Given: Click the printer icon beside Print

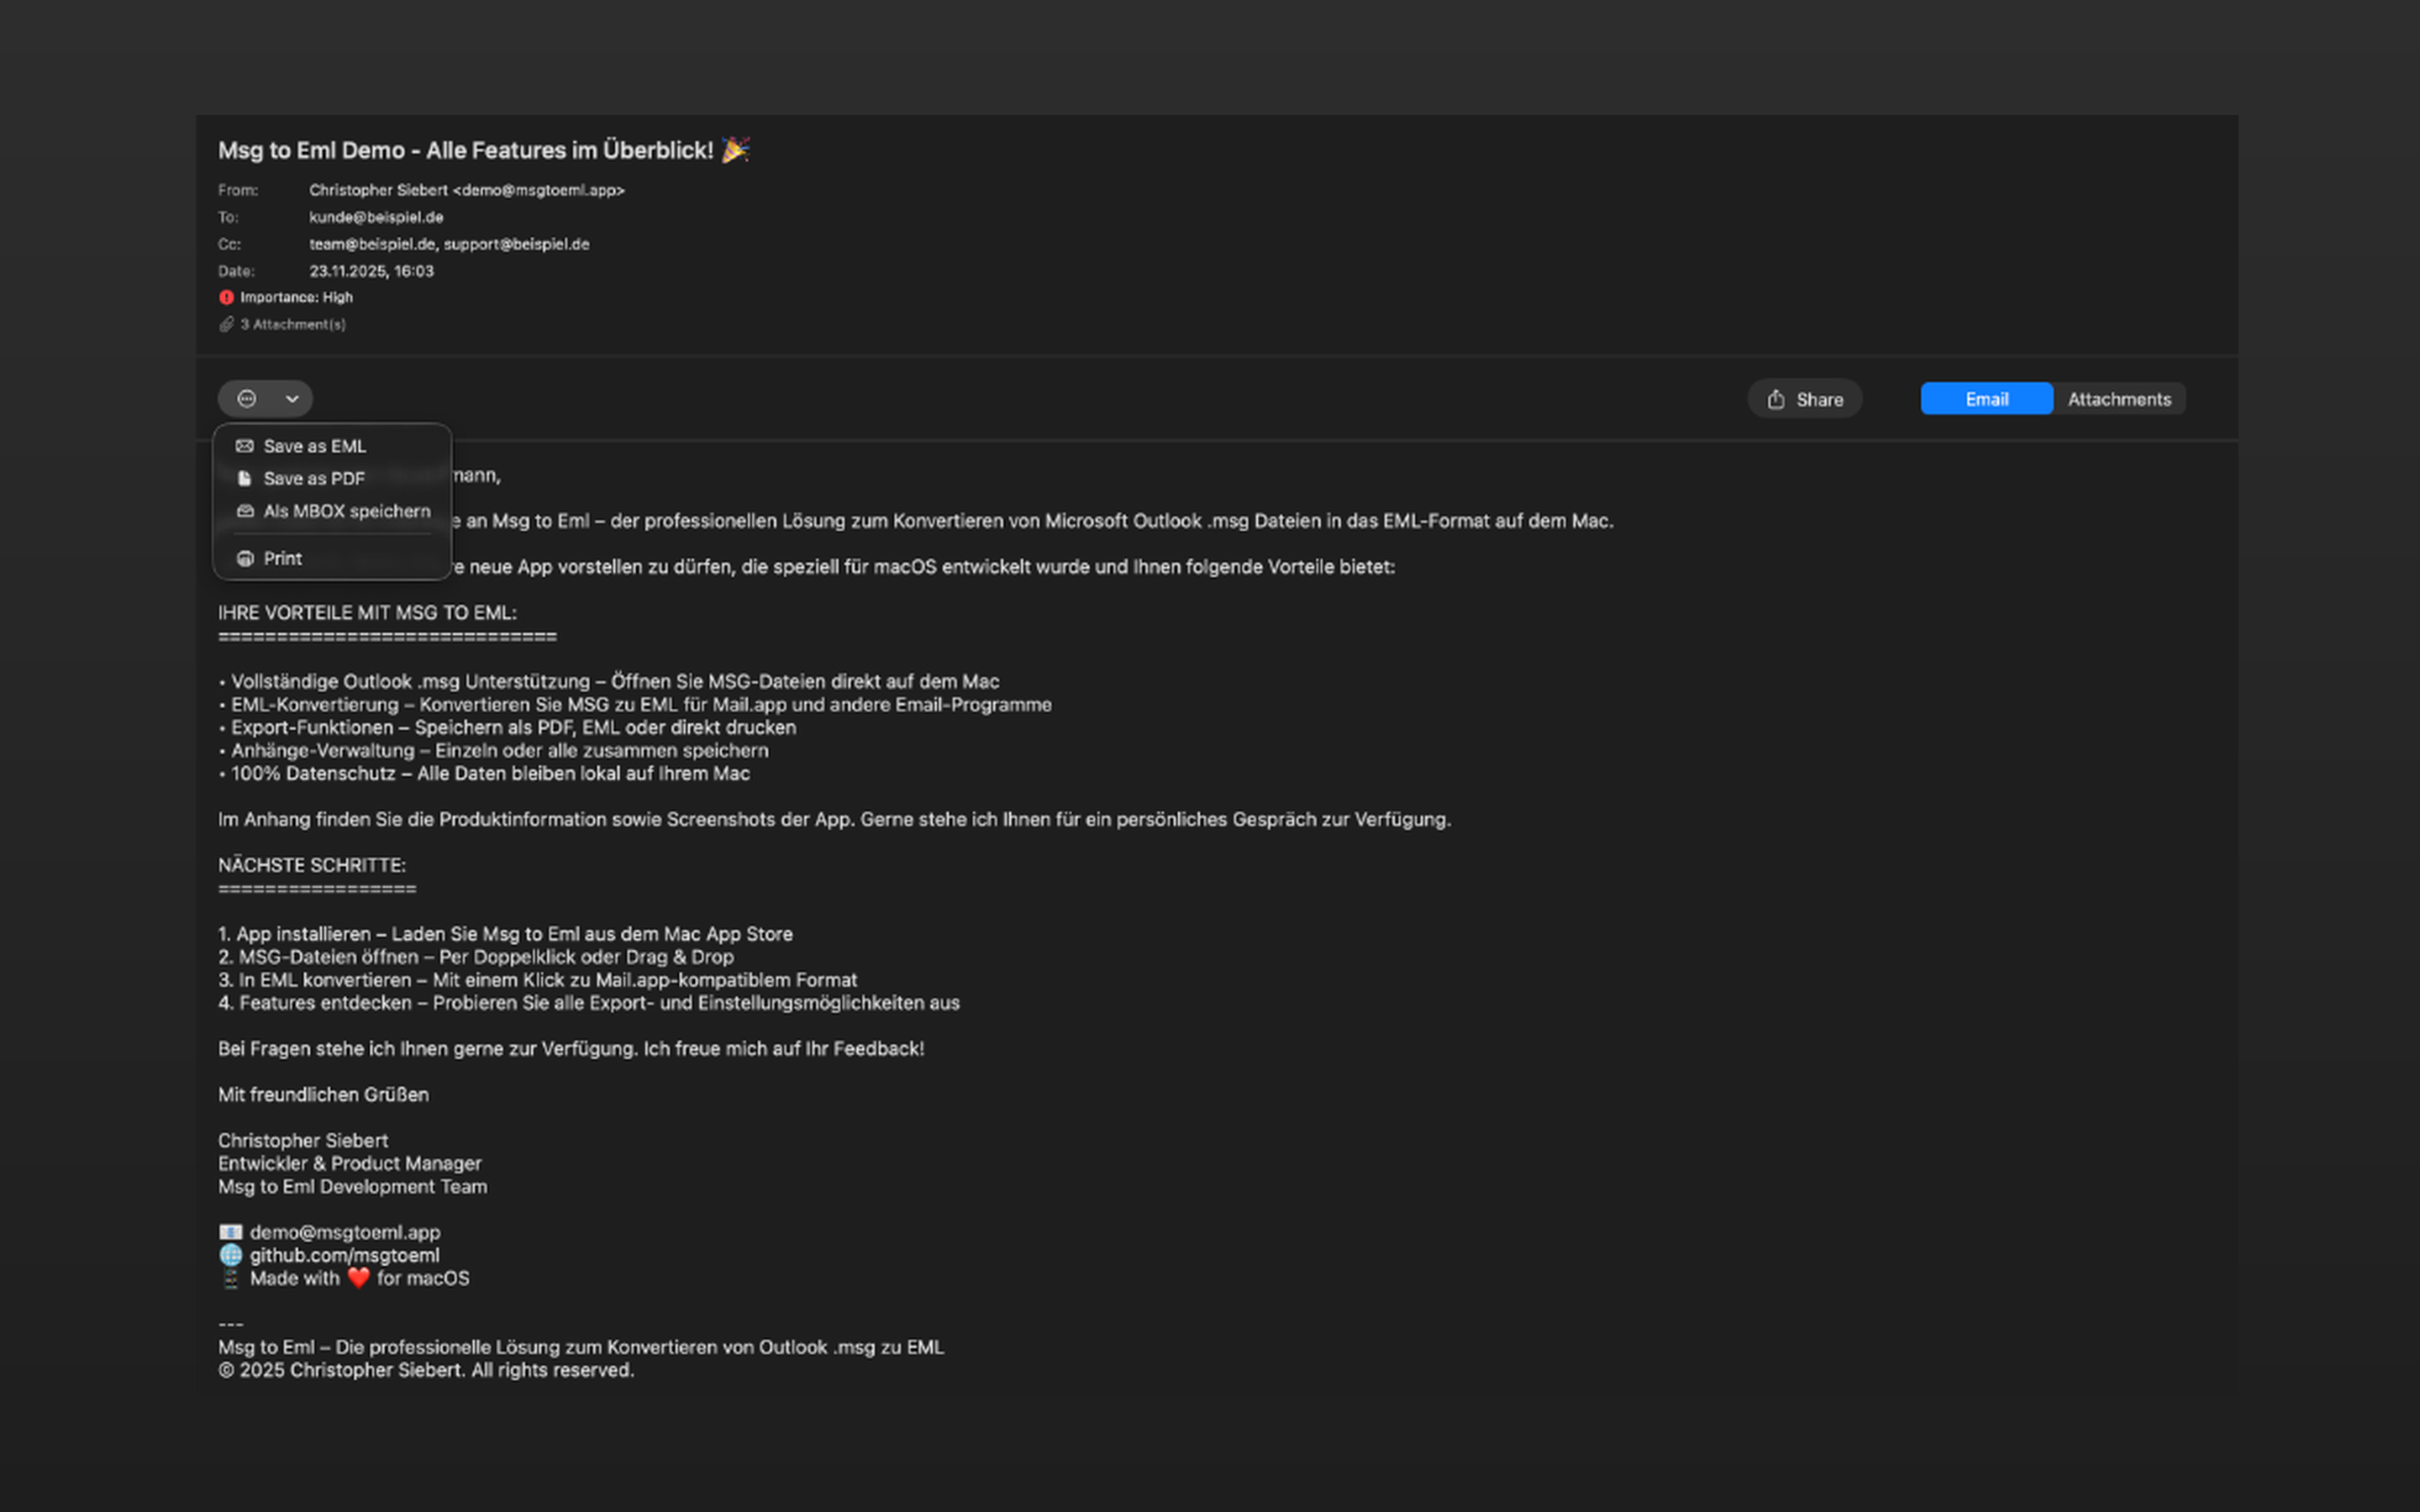Looking at the screenshot, I should point(245,558).
